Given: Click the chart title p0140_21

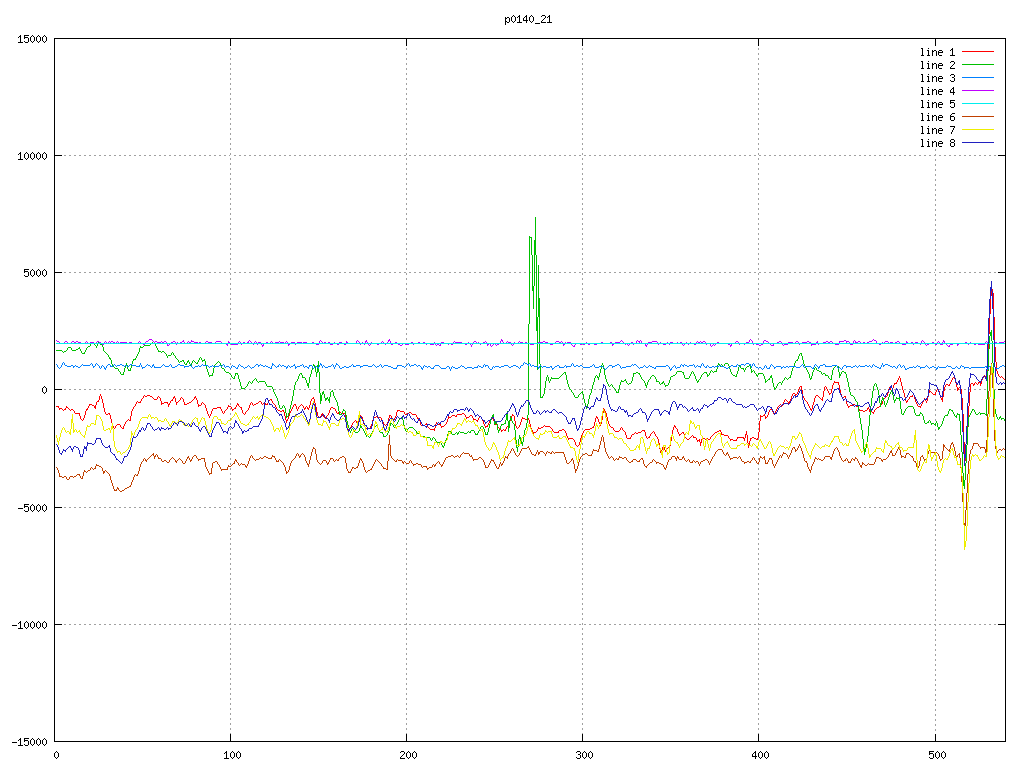Looking at the screenshot, I should click(528, 19).
